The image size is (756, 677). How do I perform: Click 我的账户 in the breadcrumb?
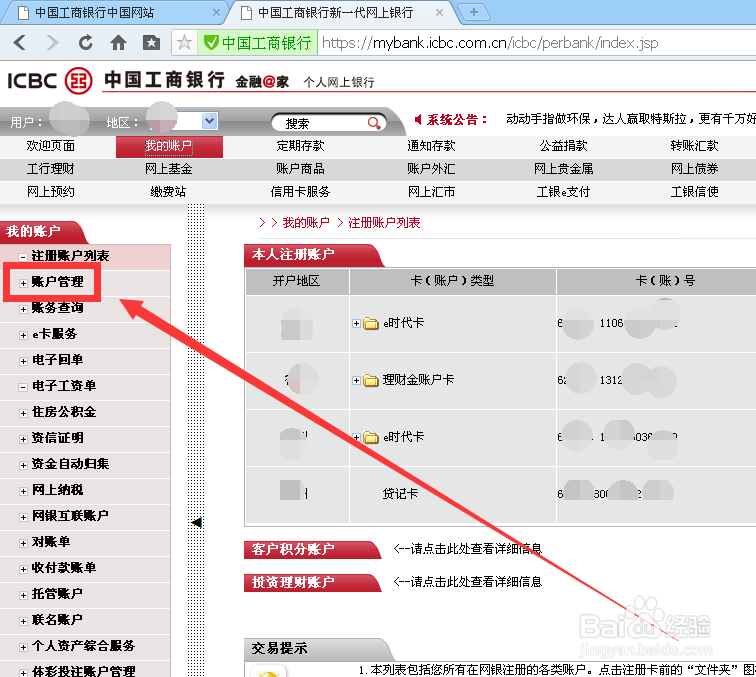coord(306,223)
